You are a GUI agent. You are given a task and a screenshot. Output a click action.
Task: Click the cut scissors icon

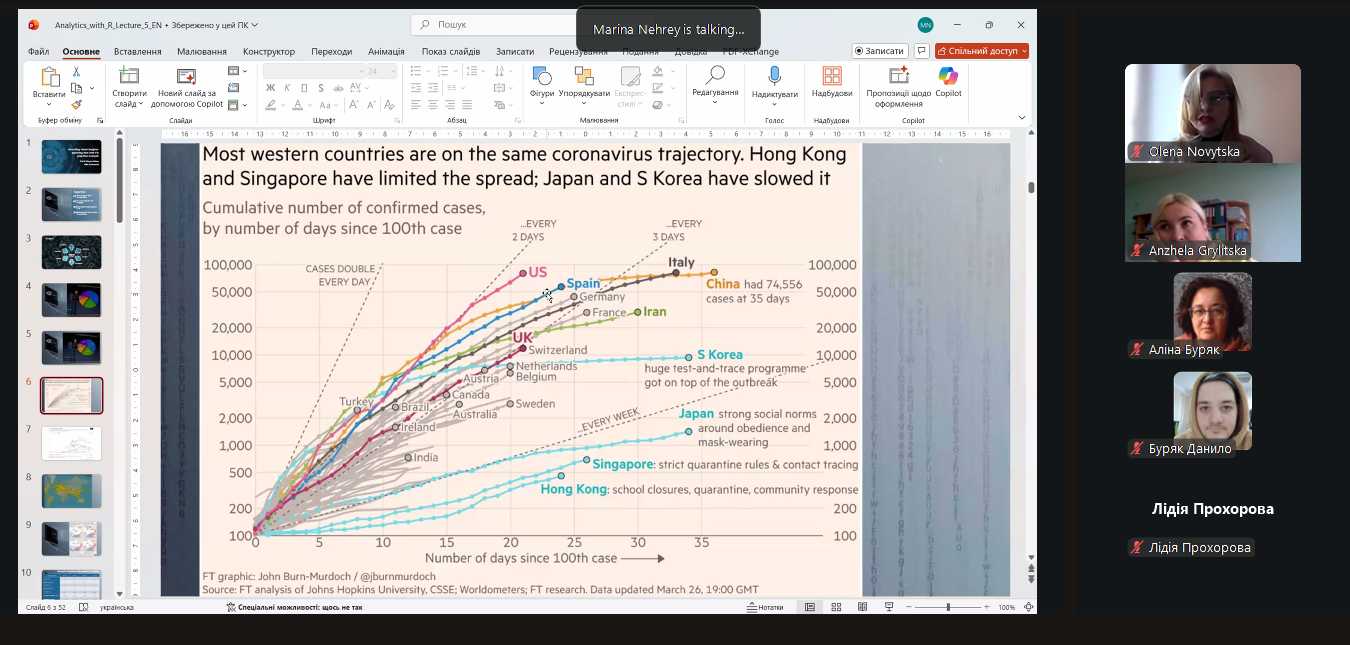[76, 72]
